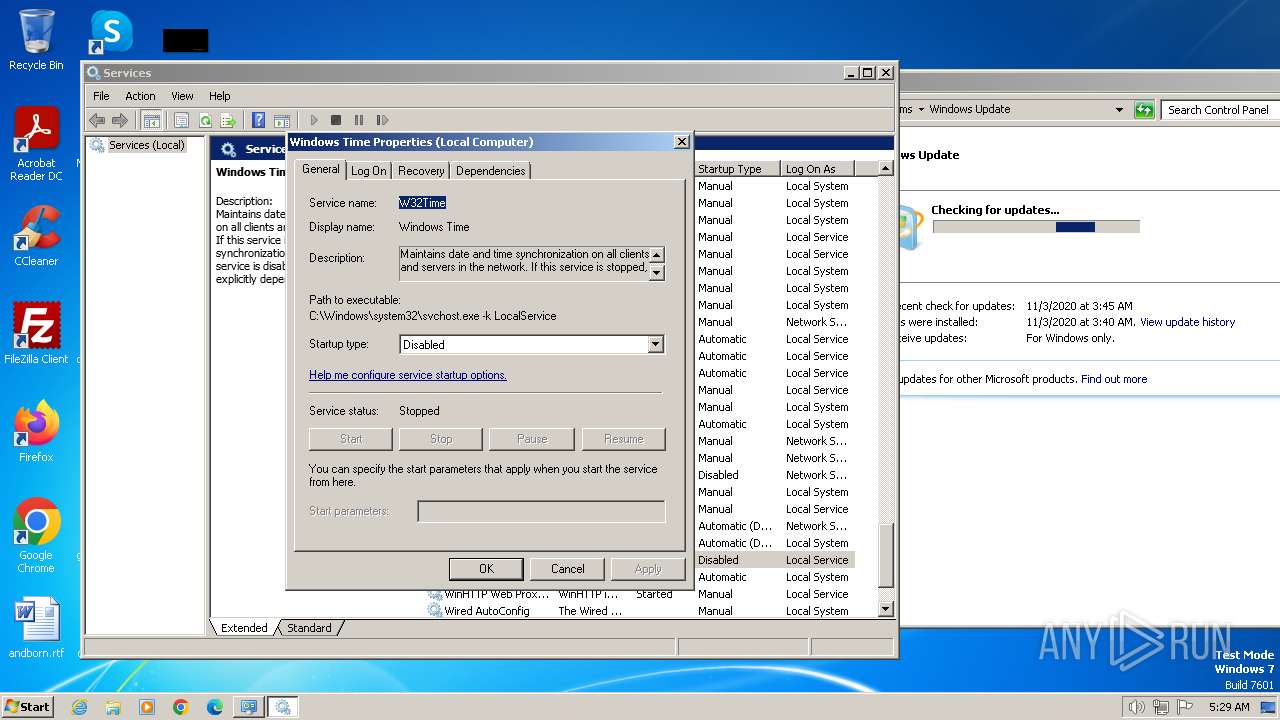Open View update history link in Windows Update
Image resolution: width=1280 pixels, height=720 pixels.
(1187, 322)
